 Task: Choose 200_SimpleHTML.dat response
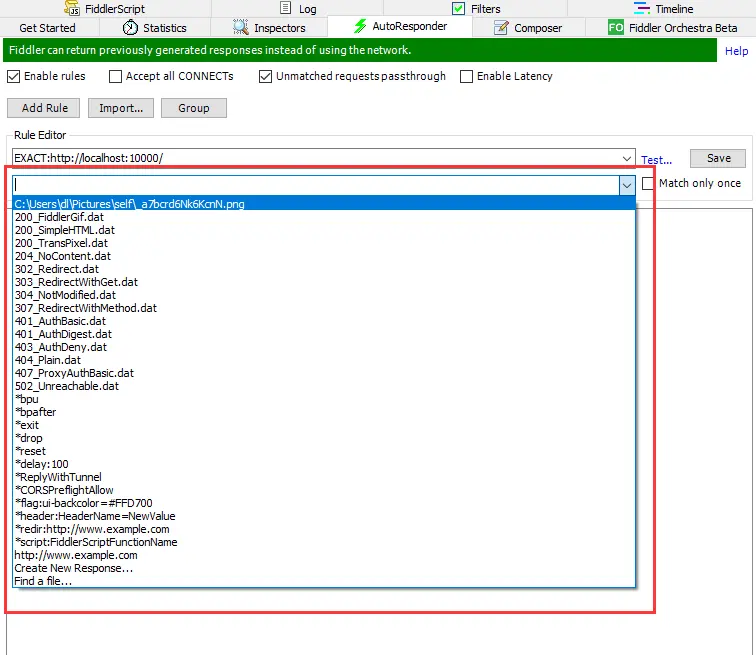pyautogui.click(x=324, y=230)
